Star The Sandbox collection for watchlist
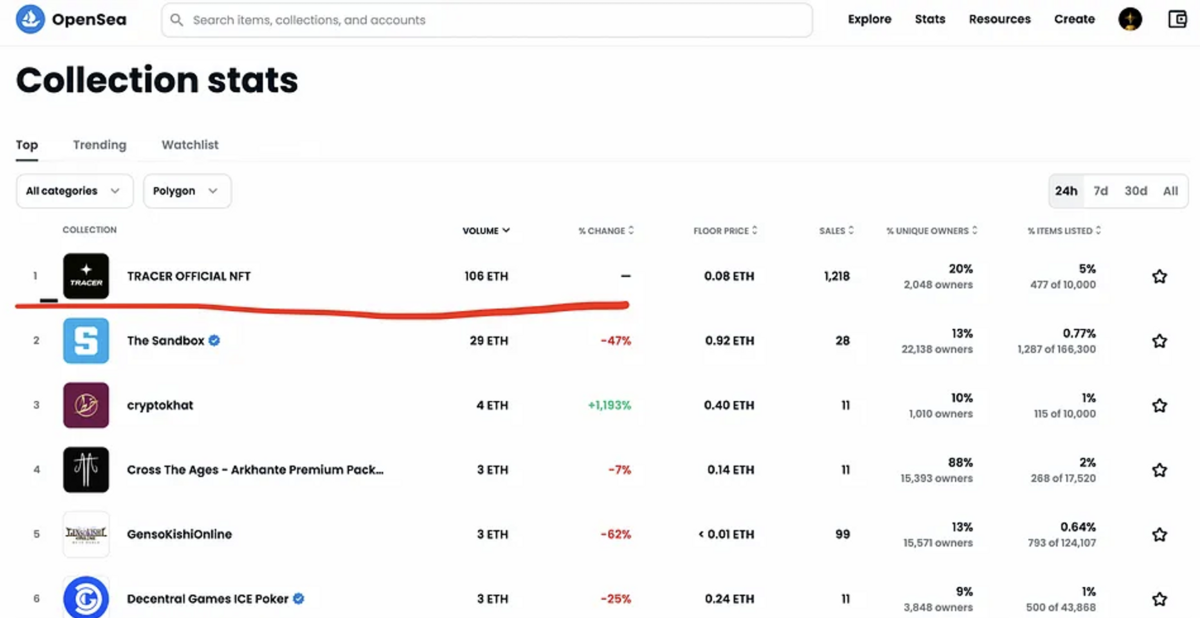1200x618 pixels. click(x=1159, y=341)
